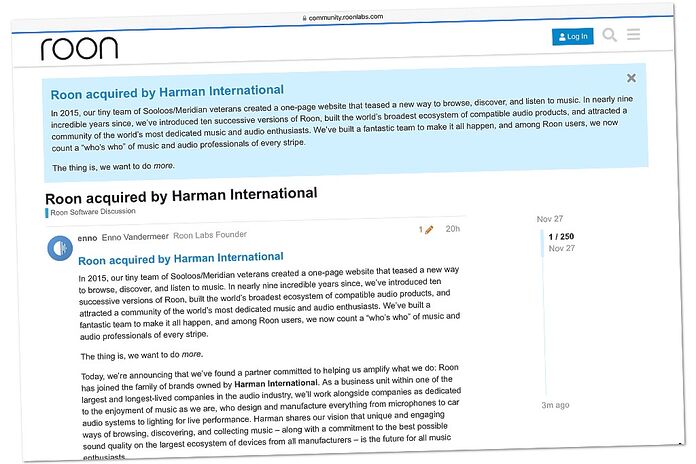The width and height of the screenshot is (696, 464).
Task: Open post heading Roon acquired by Harman International
Action: coord(181,258)
